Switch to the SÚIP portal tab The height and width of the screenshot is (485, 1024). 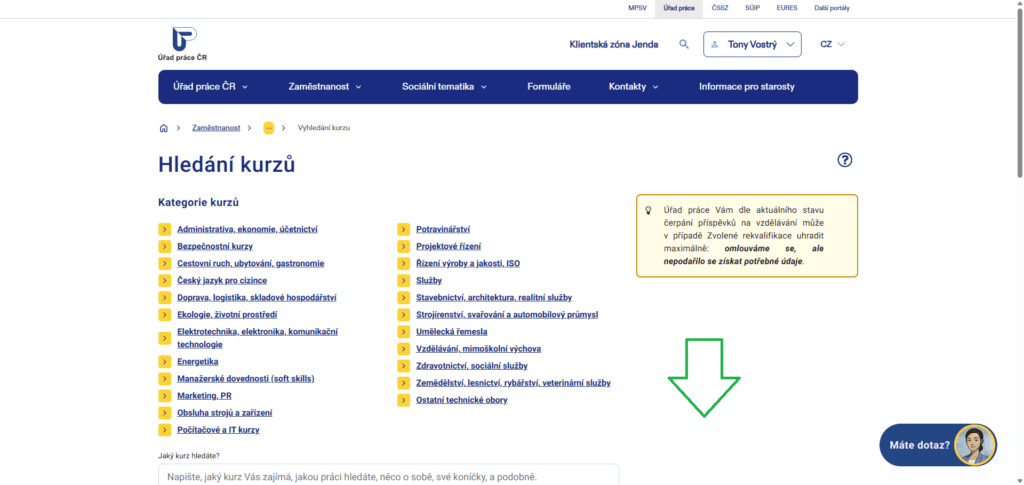752,8
